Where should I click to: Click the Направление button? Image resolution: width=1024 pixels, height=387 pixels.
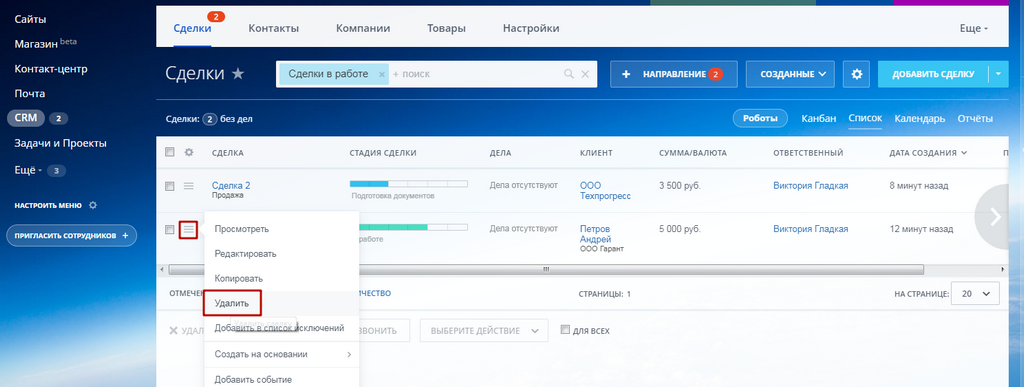[674, 74]
